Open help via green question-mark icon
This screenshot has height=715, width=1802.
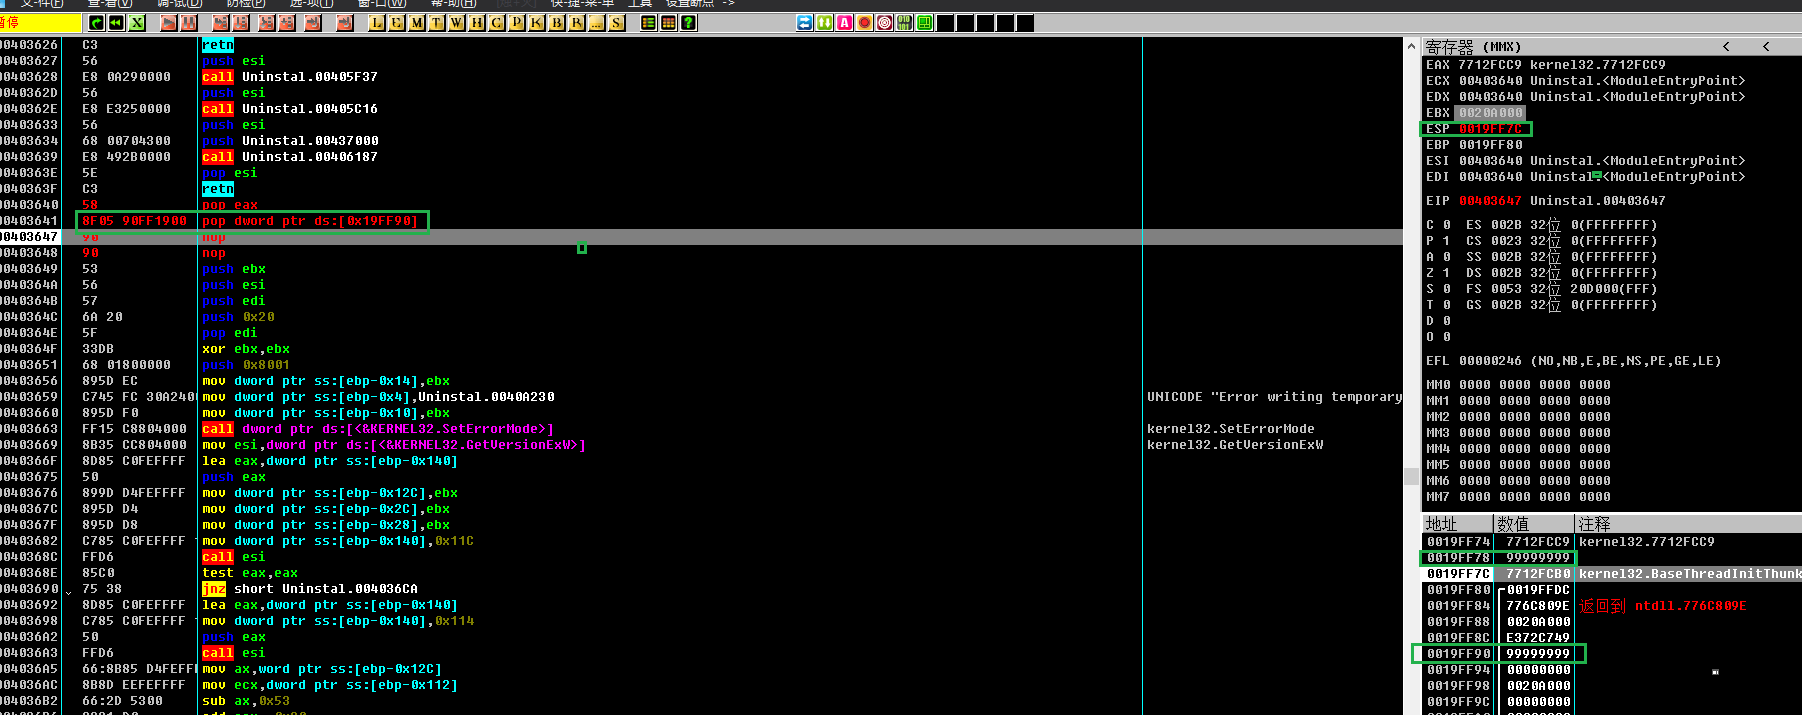[688, 23]
